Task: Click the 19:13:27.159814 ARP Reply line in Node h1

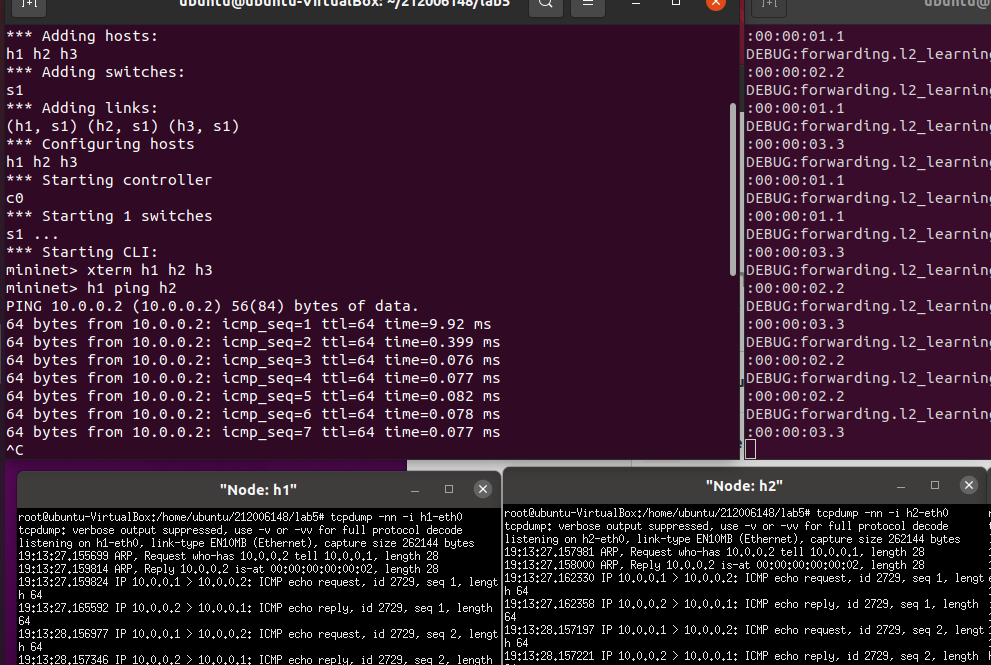Action: pos(228,569)
